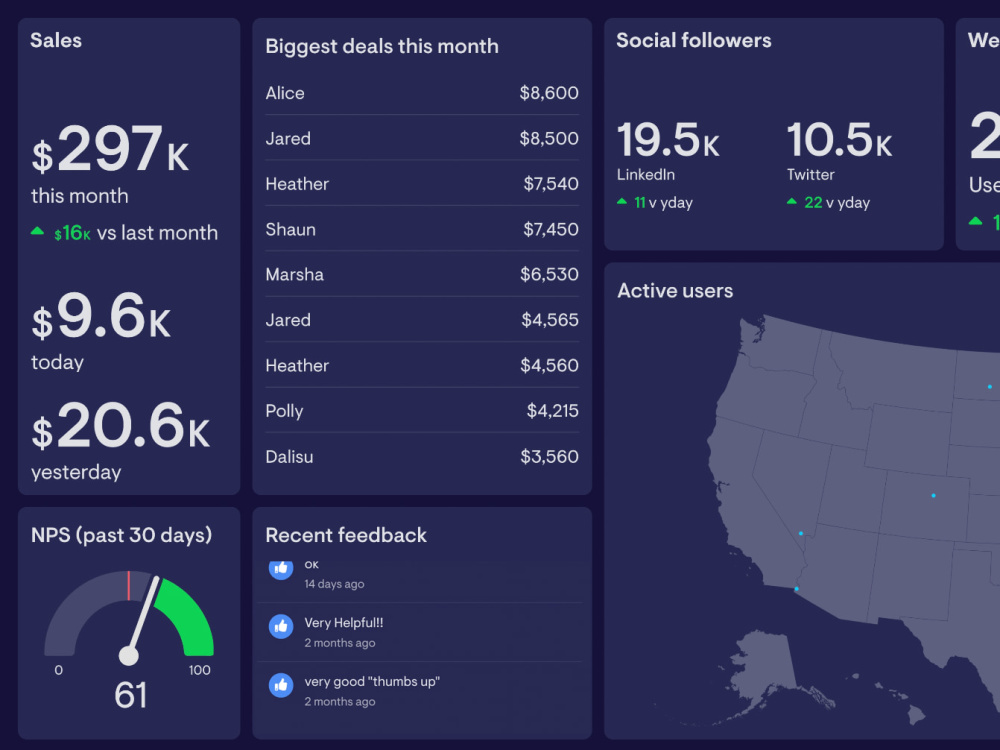Click active user dot near Las Vegas
This screenshot has height=750, width=1000.
(x=800, y=534)
